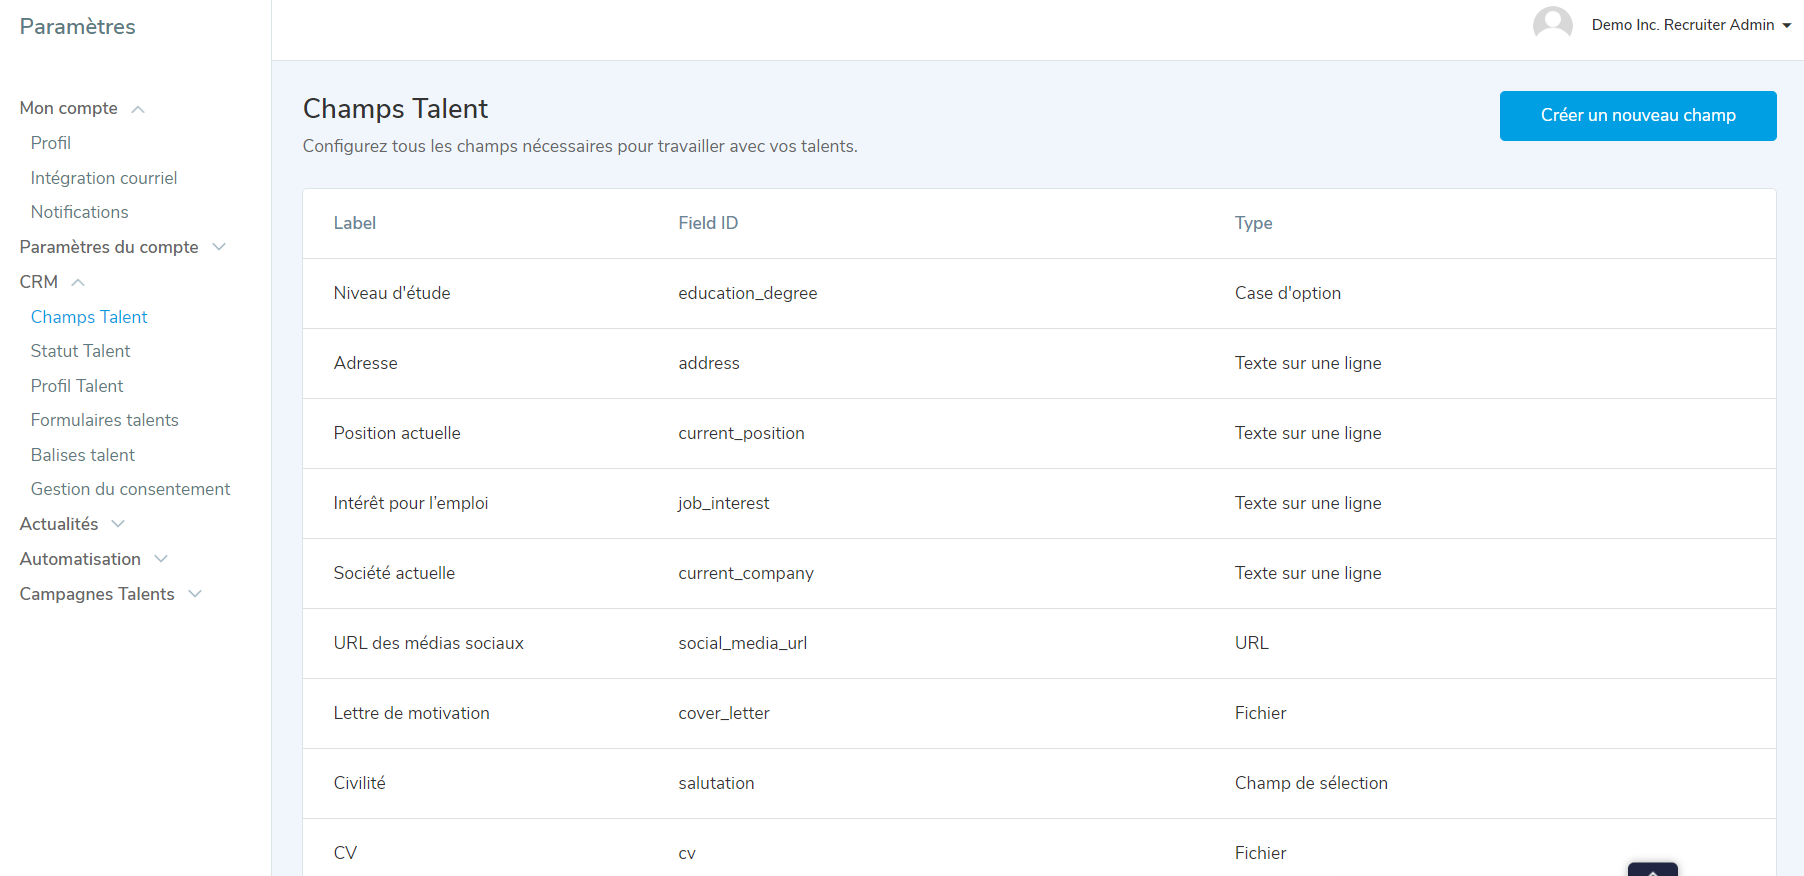Viewport: 1804px width, 876px height.
Task: Click the user avatar icon
Action: (x=1552, y=24)
